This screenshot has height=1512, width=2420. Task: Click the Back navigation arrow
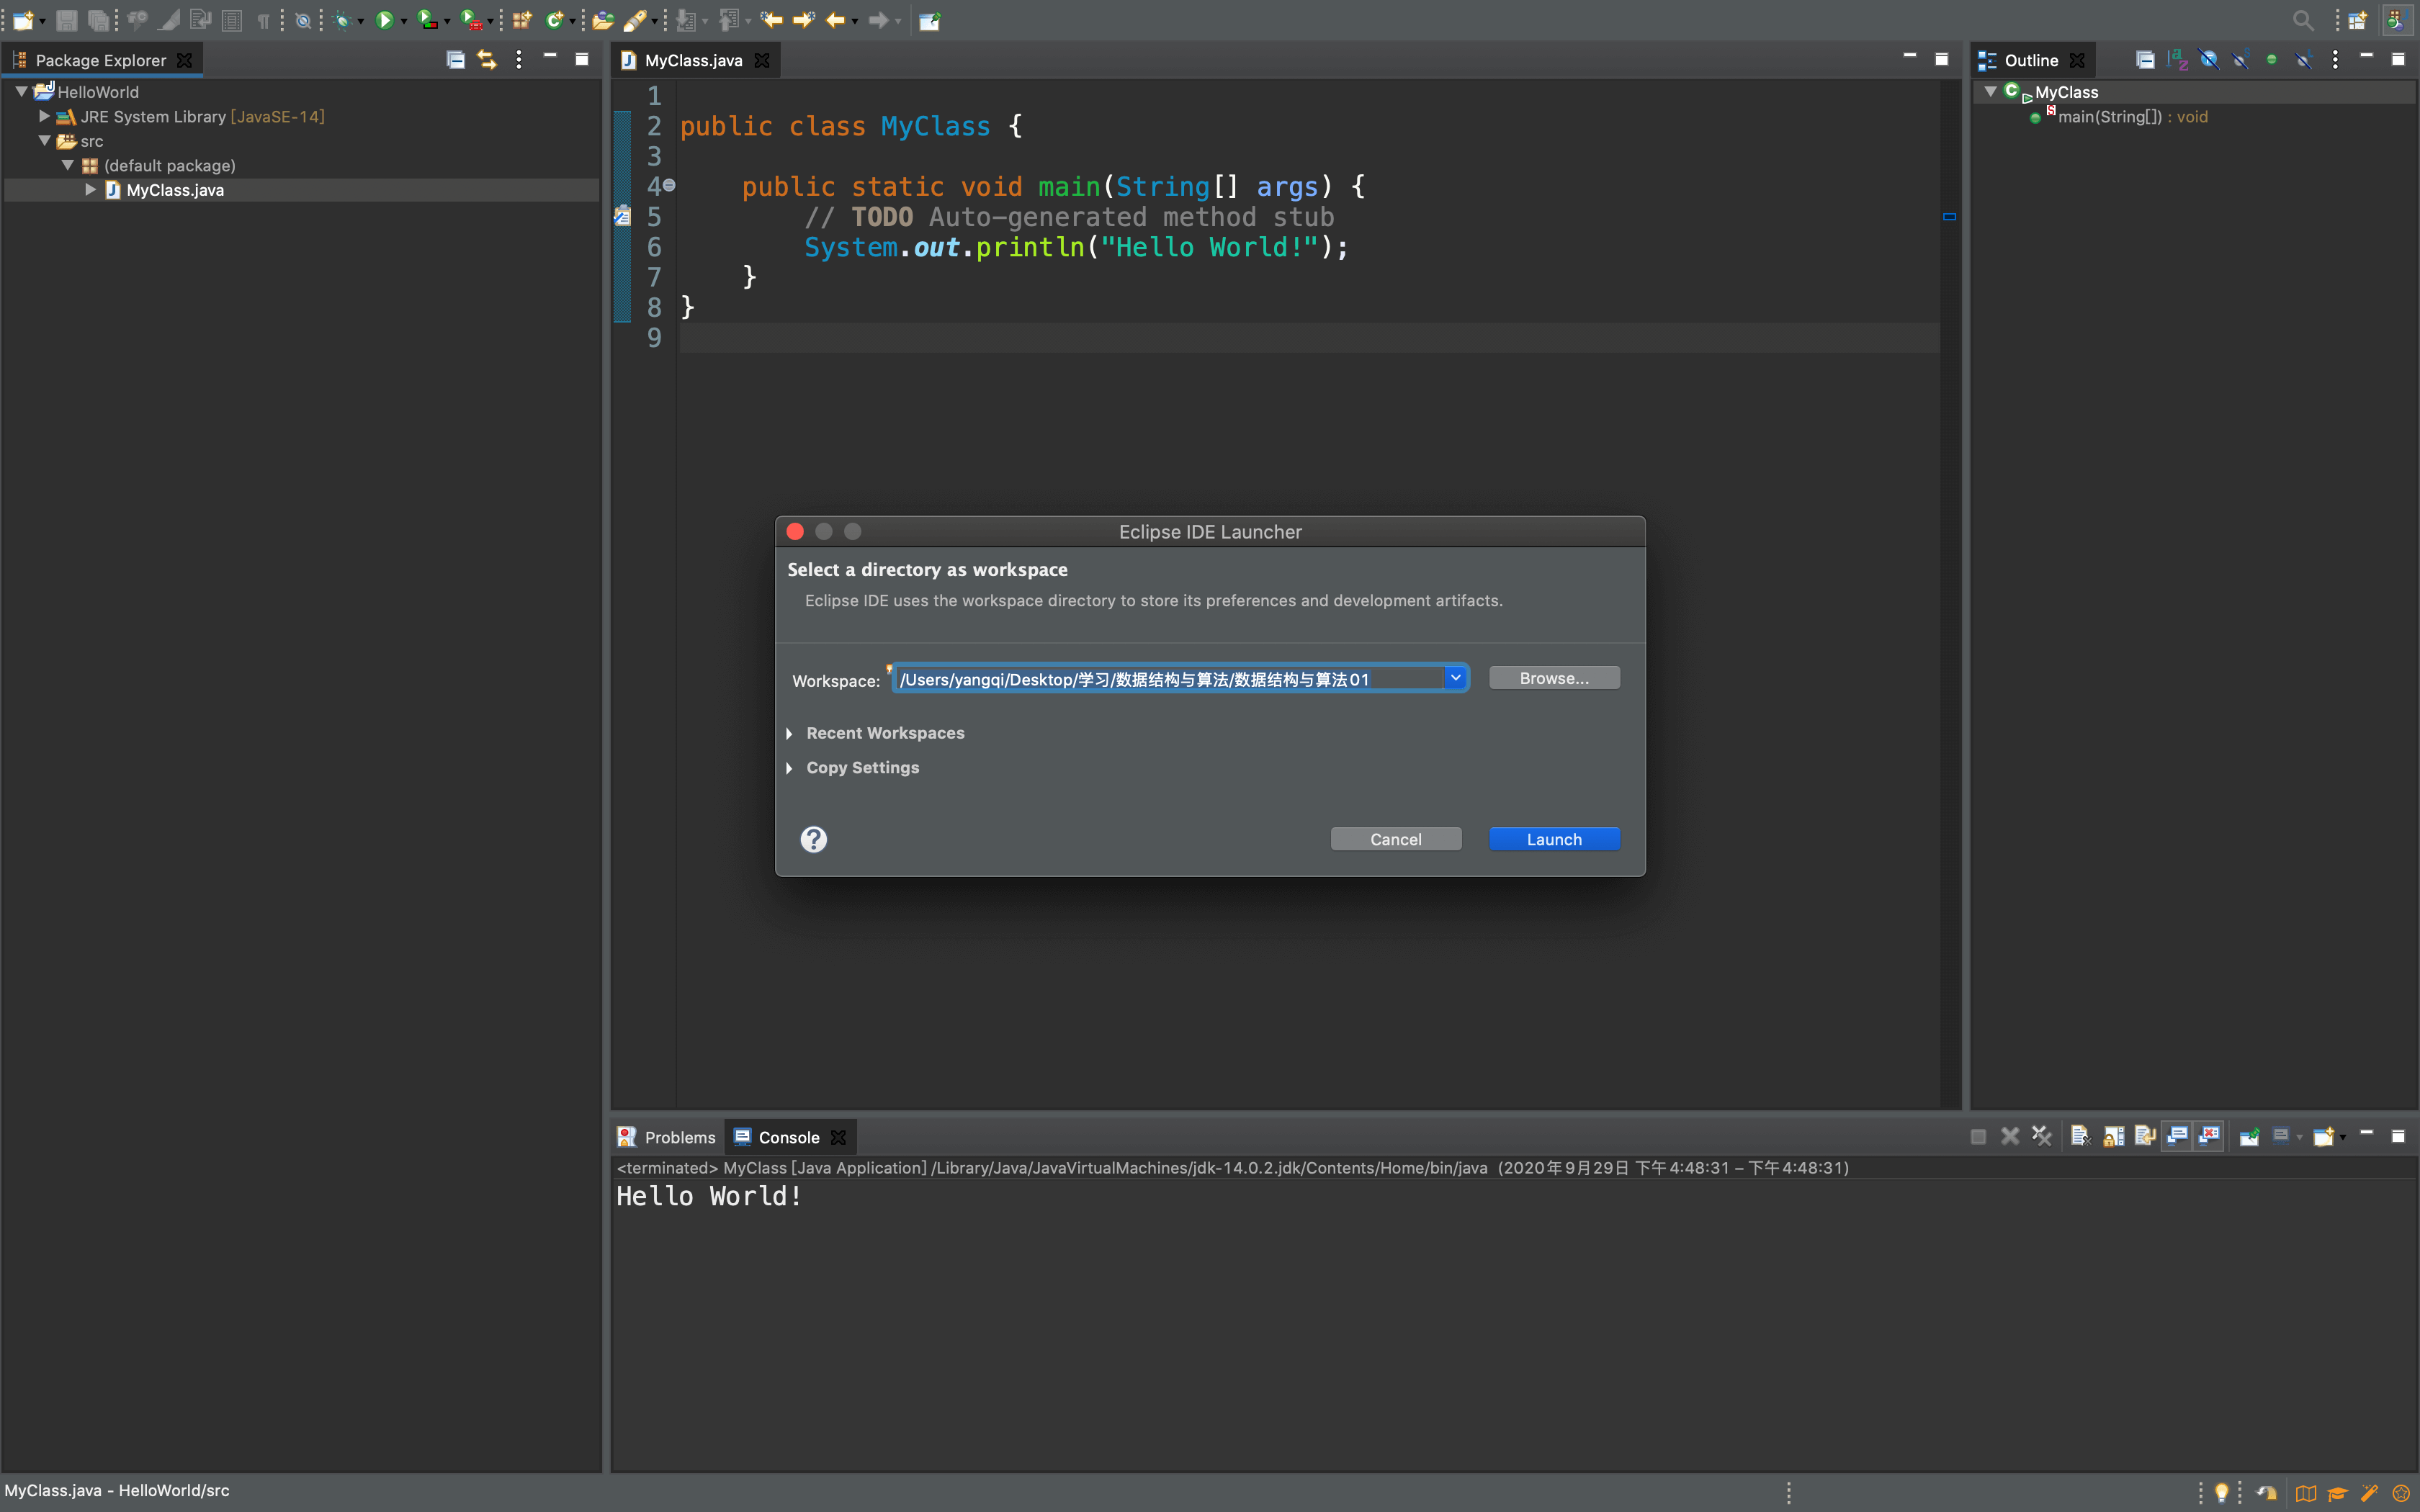point(836,20)
